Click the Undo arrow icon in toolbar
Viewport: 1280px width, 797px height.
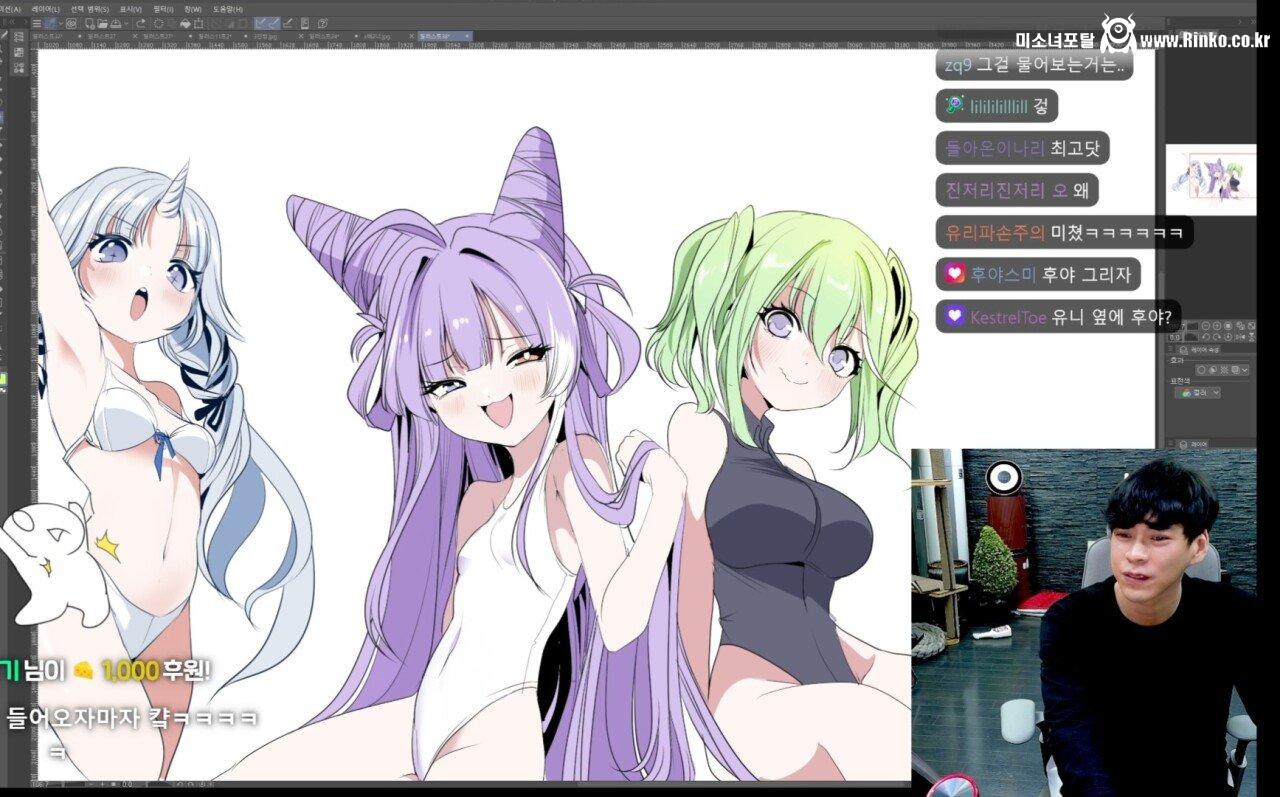coord(139,23)
